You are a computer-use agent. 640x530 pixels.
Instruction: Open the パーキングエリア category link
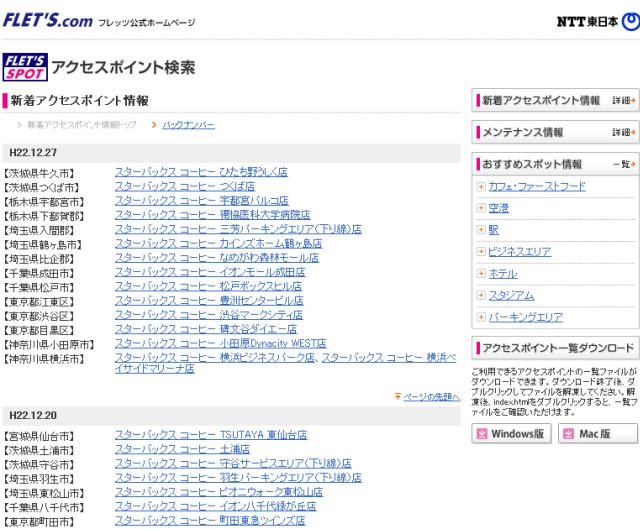(x=526, y=317)
